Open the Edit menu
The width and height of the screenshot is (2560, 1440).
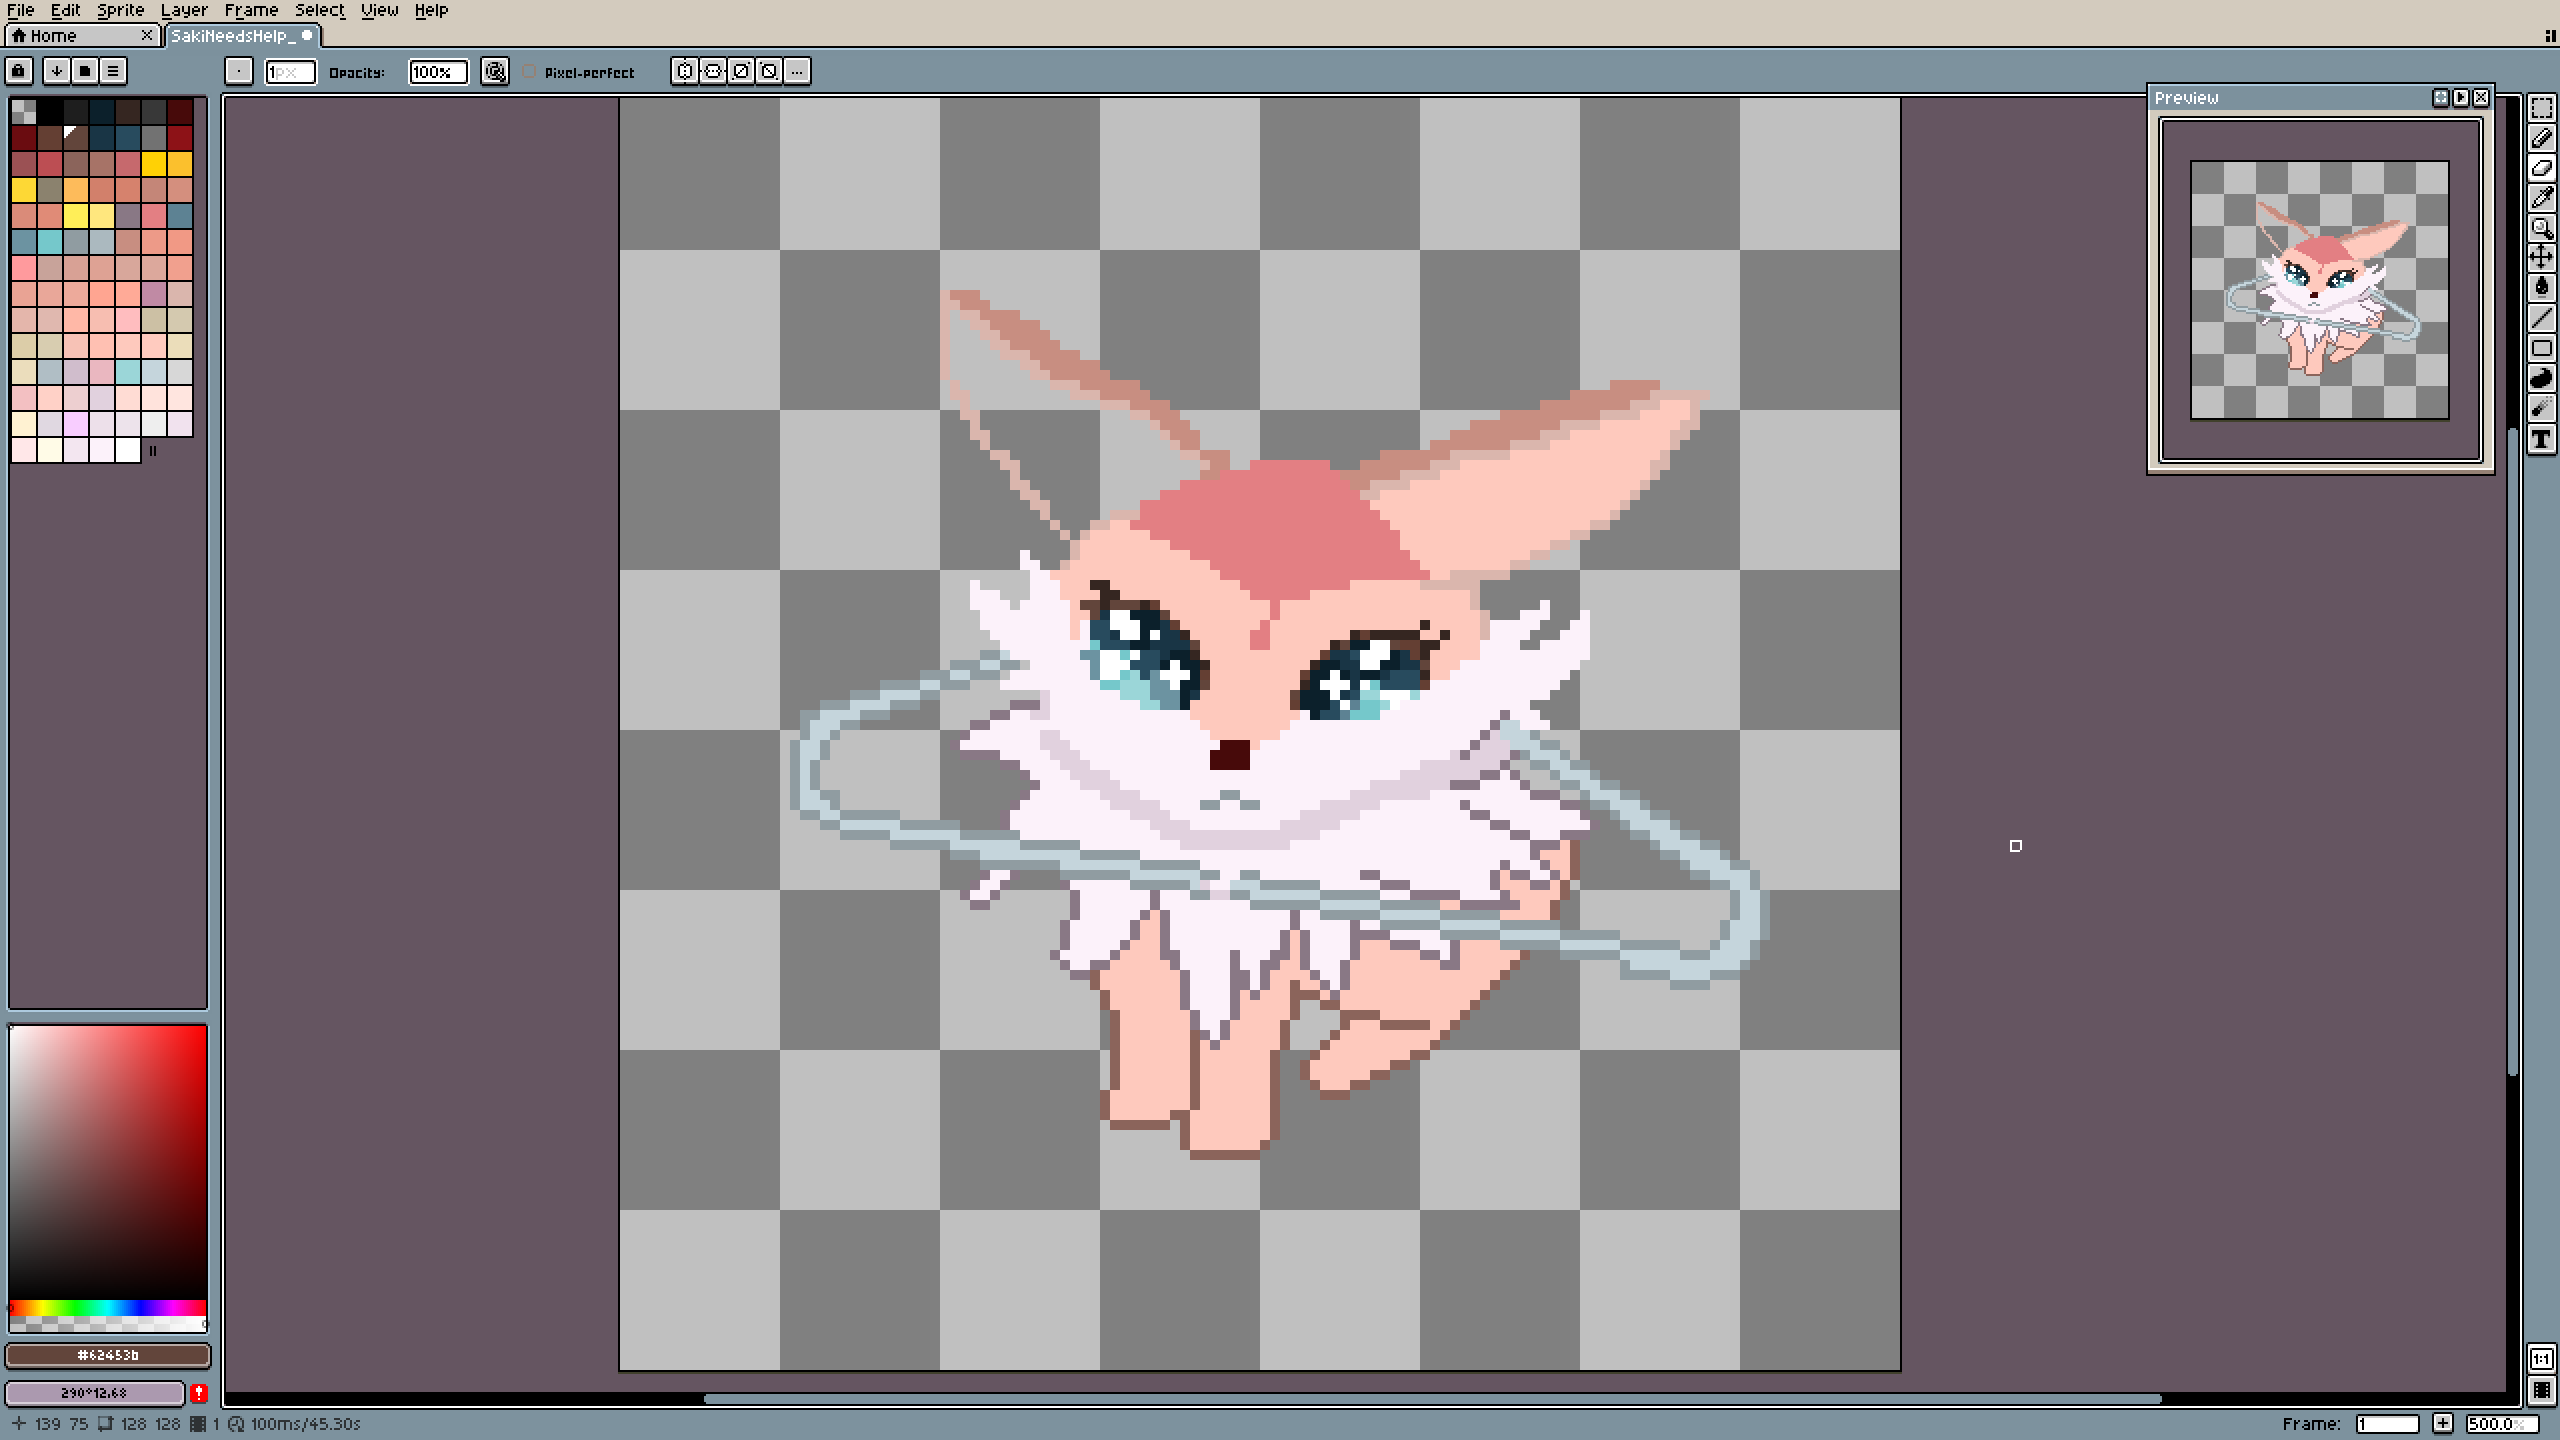coord(65,10)
